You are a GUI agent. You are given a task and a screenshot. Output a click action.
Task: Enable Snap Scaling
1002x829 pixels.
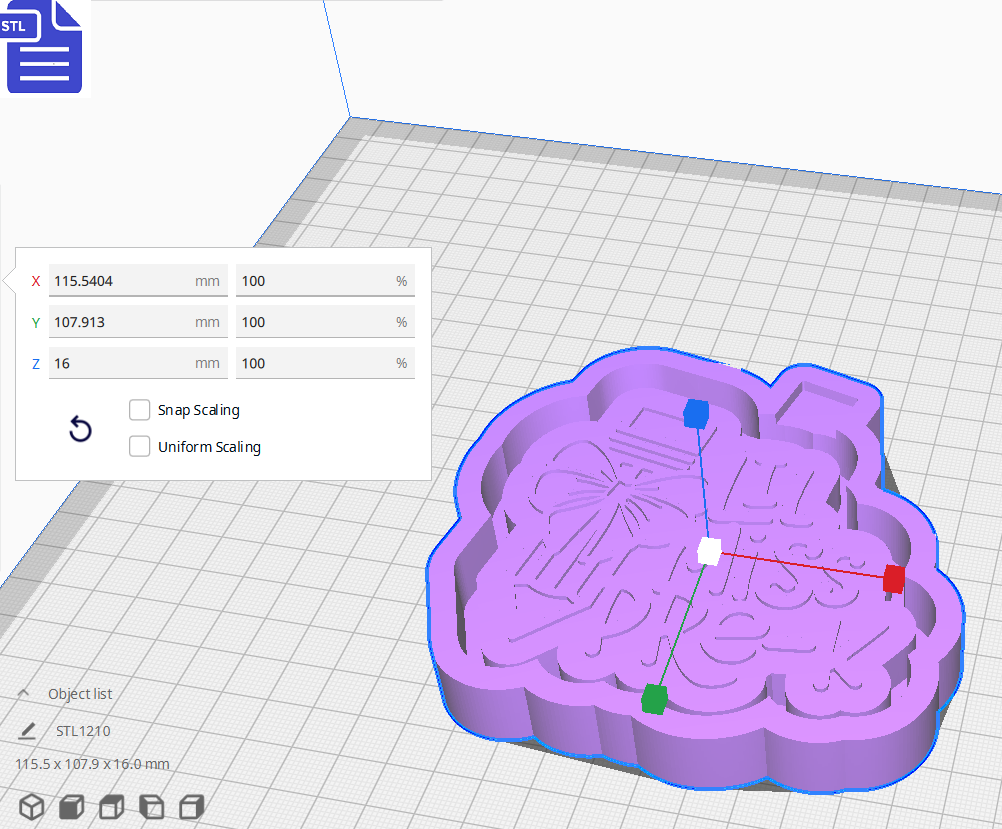coord(139,410)
